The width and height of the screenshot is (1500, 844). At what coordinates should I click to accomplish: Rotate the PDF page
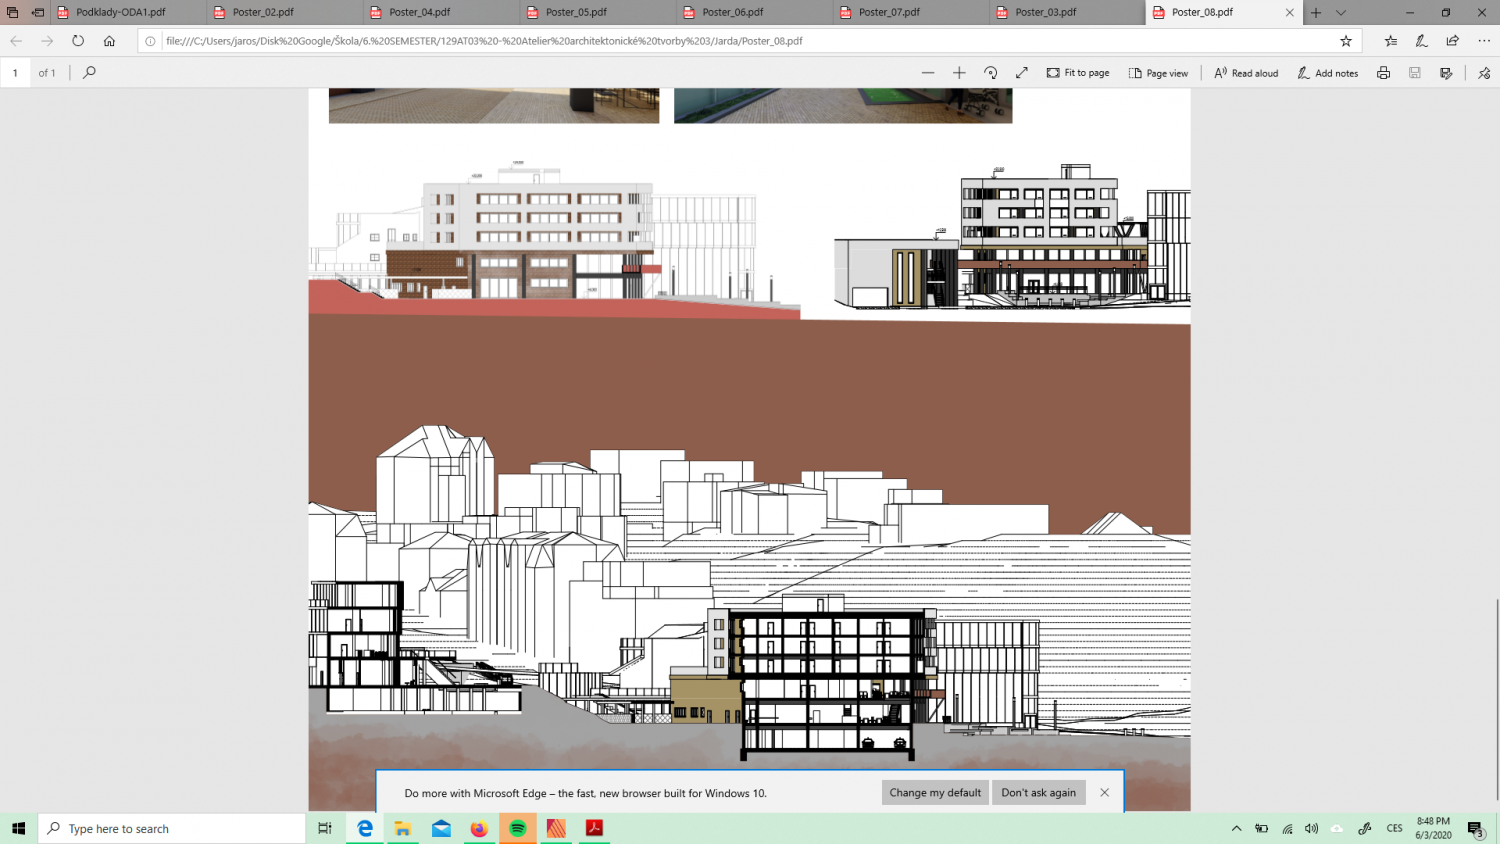pyautogui.click(x=990, y=73)
